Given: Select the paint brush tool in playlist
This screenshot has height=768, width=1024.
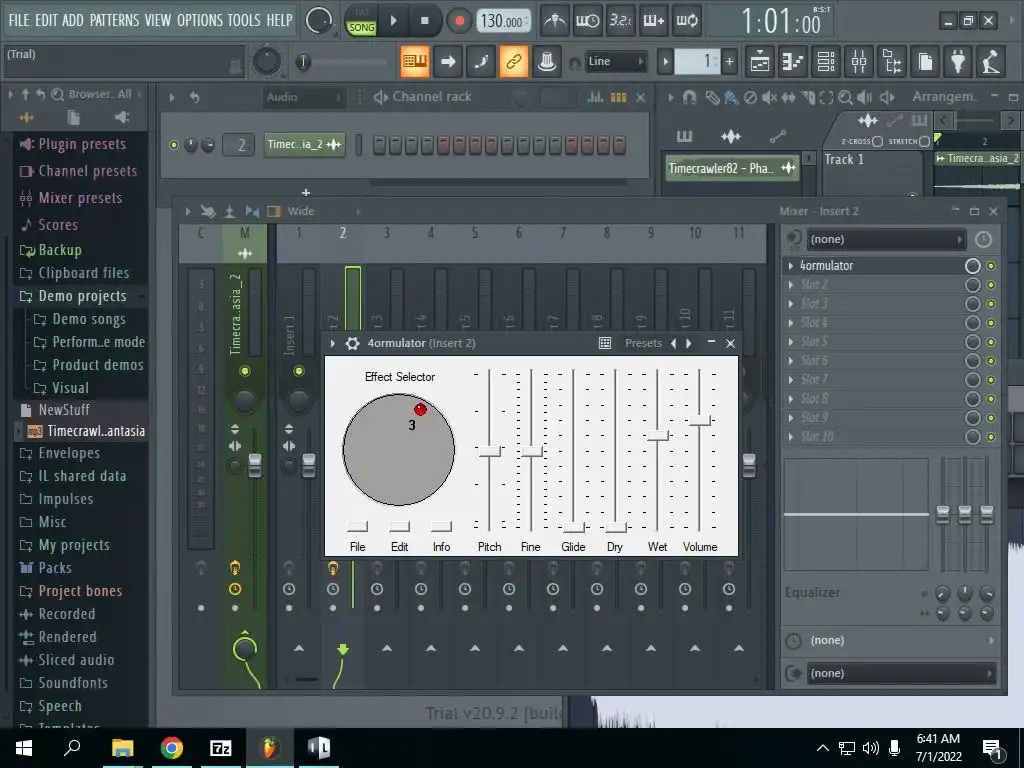Looking at the screenshot, I should tap(732, 97).
